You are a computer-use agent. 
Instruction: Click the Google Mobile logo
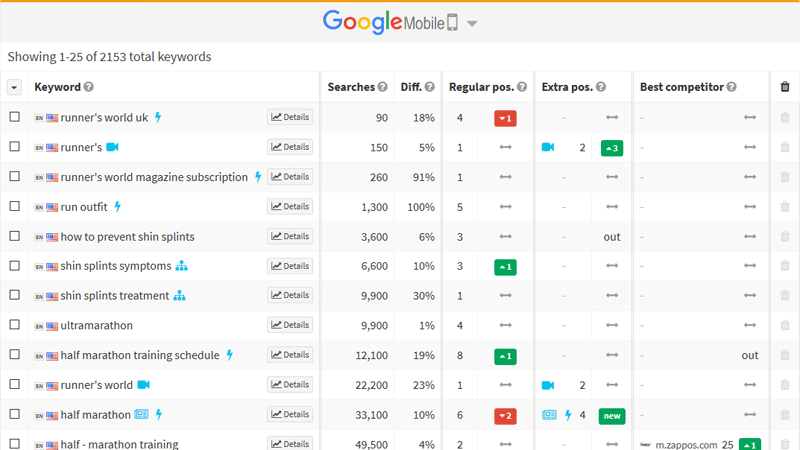point(390,22)
